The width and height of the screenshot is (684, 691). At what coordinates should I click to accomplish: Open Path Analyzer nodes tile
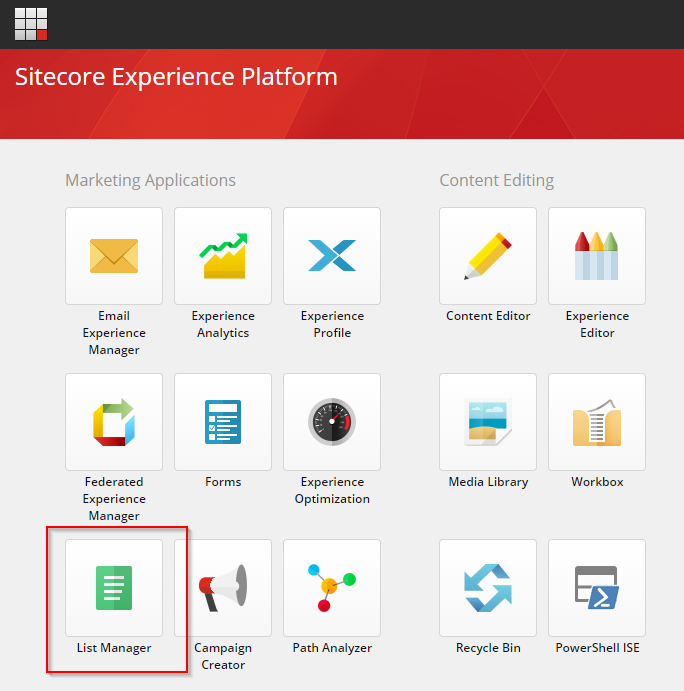coord(332,588)
